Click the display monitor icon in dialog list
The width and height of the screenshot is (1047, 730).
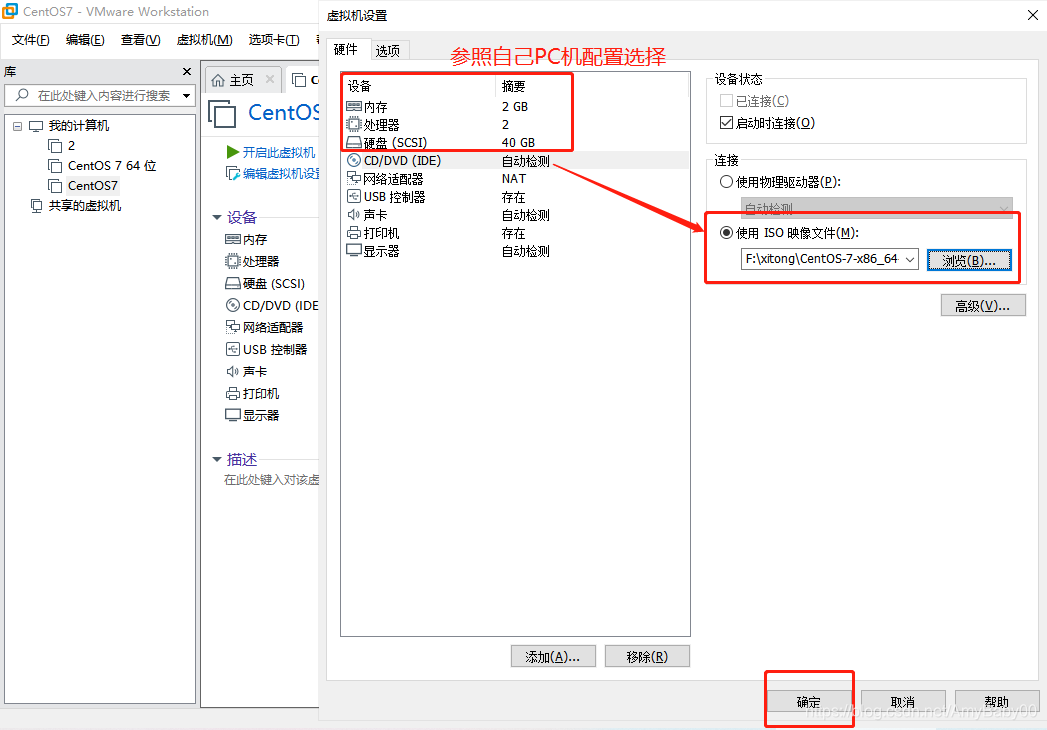(x=354, y=251)
